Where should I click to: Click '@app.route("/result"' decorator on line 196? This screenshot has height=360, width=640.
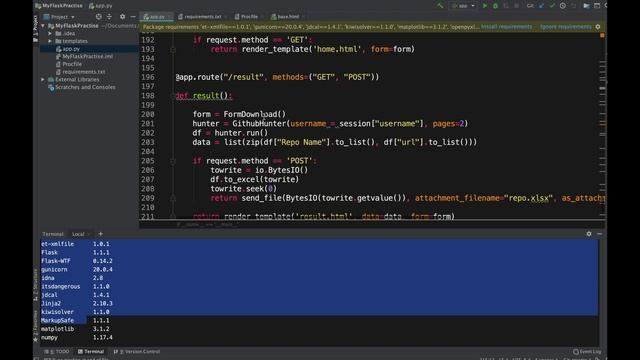coord(220,77)
